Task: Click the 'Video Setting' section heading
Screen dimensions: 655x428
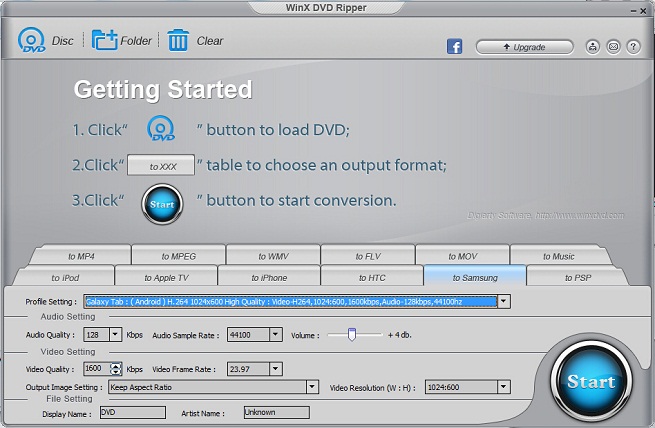Action: coord(68,352)
